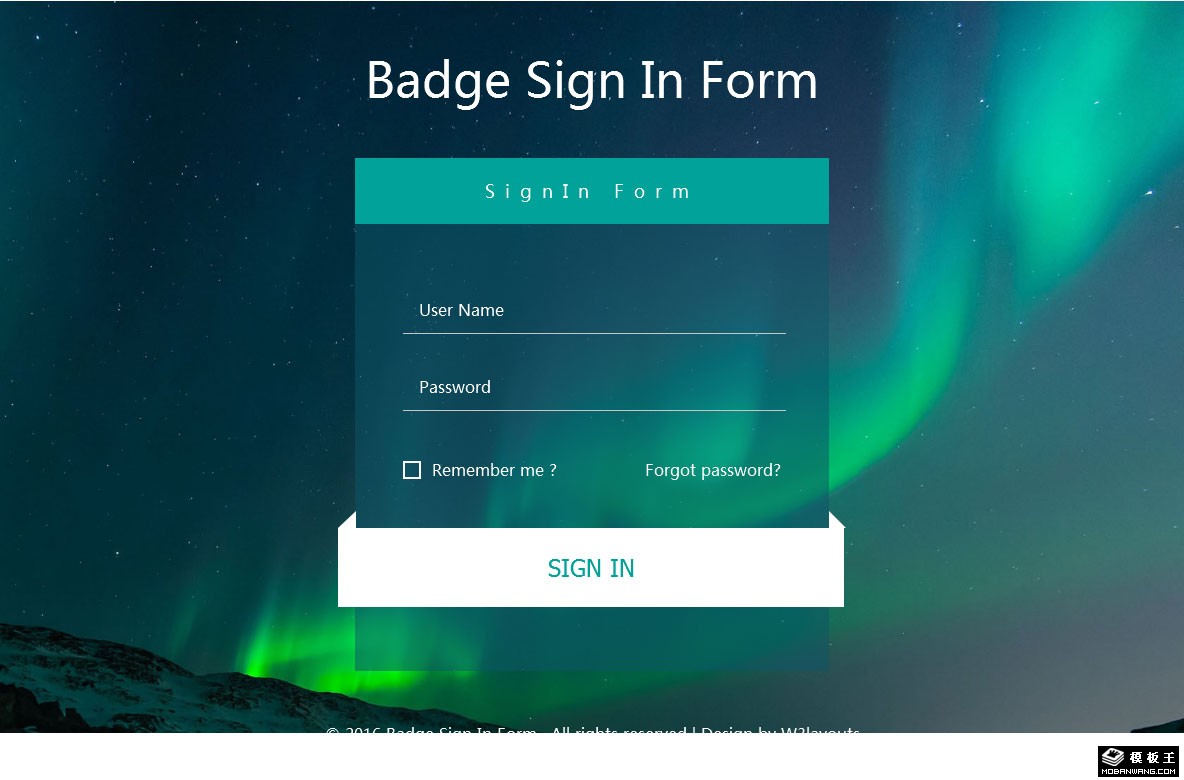Click the MOBANWANG.COM watermark text

tap(1138, 771)
